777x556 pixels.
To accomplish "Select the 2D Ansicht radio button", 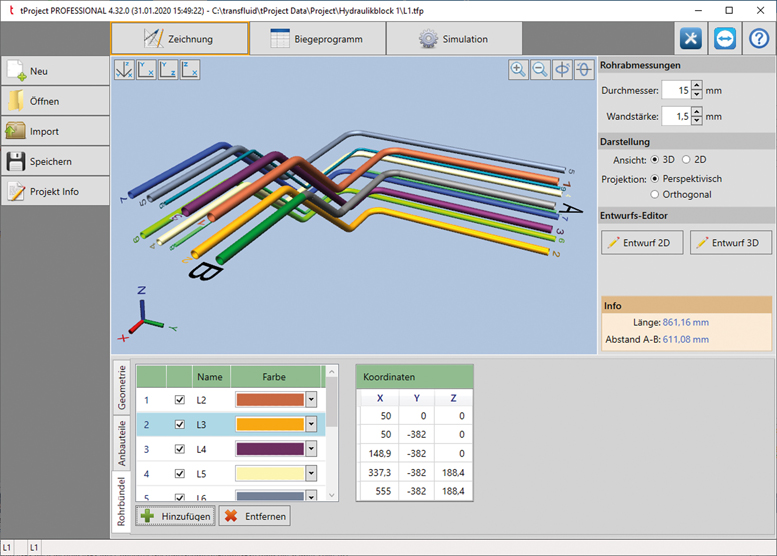I will [x=687, y=159].
